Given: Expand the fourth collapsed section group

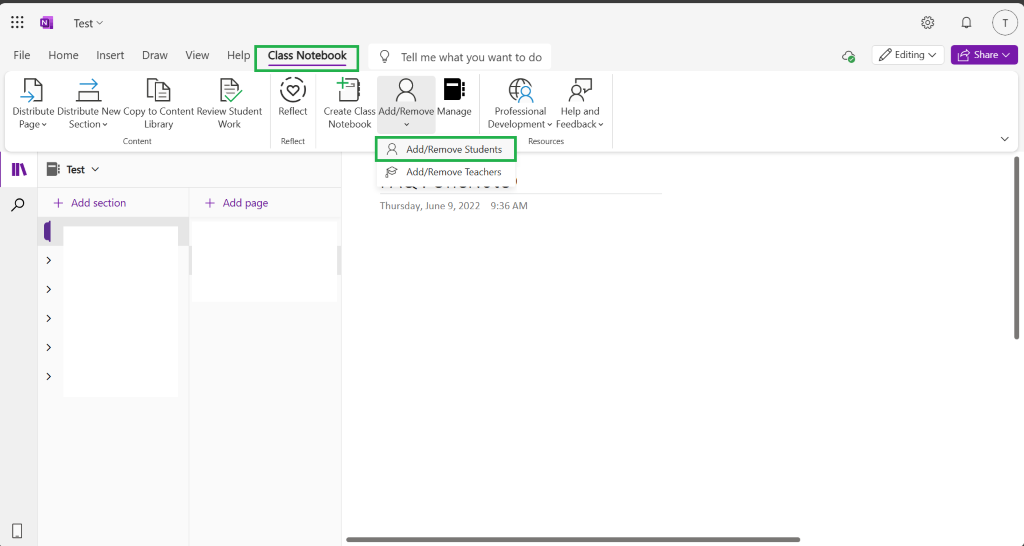Looking at the screenshot, I should tap(49, 347).
